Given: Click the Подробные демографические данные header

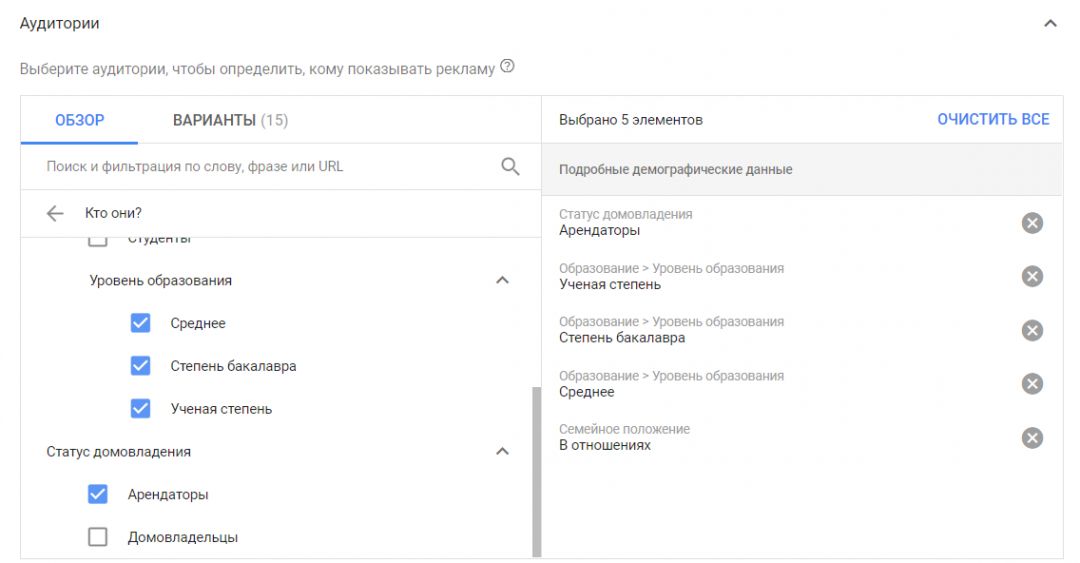Looking at the screenshot, I should click(802, 170).
